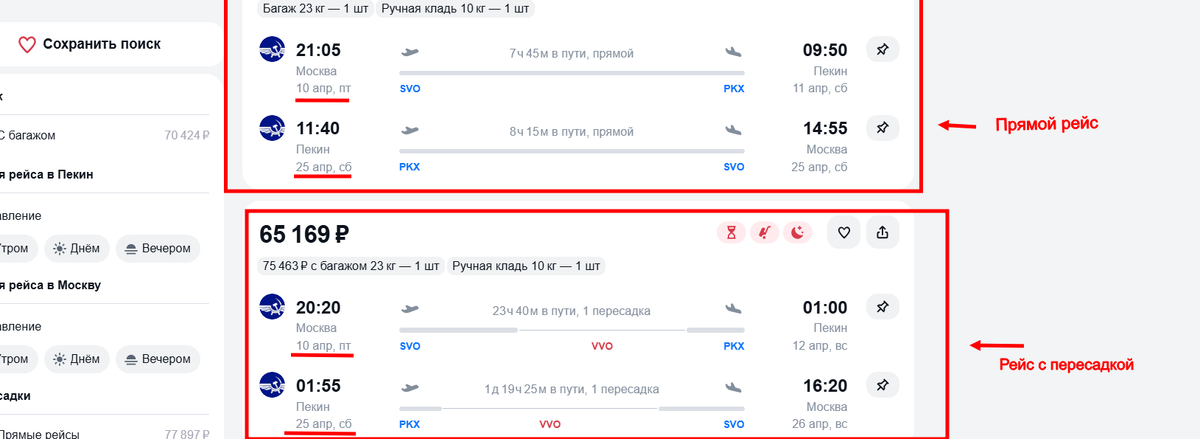Viewport: 1200px width, 439px height.
Task: Choose 75 463 ₽ с багажом 23 кг option
Action: pos(350,266)
